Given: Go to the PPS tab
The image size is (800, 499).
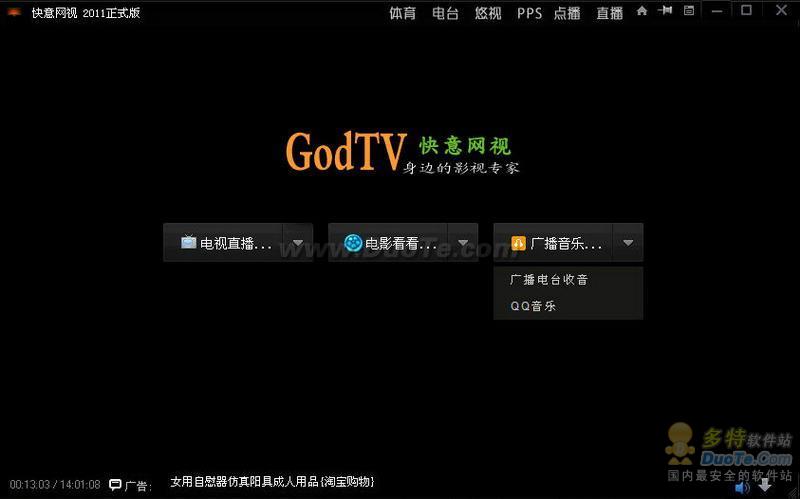Looking at the screenshot, I should (529, 13).
